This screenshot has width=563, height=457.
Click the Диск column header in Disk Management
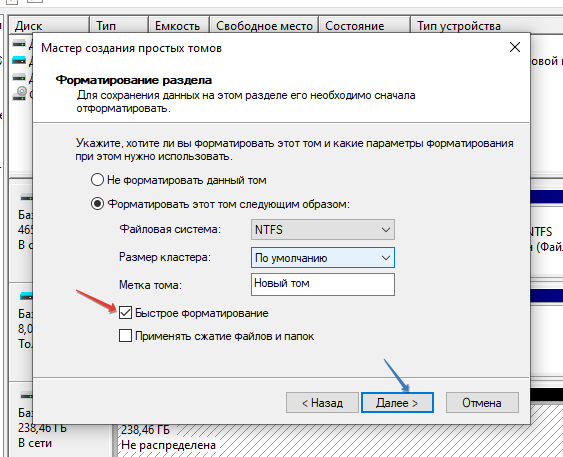click(49, 25)
